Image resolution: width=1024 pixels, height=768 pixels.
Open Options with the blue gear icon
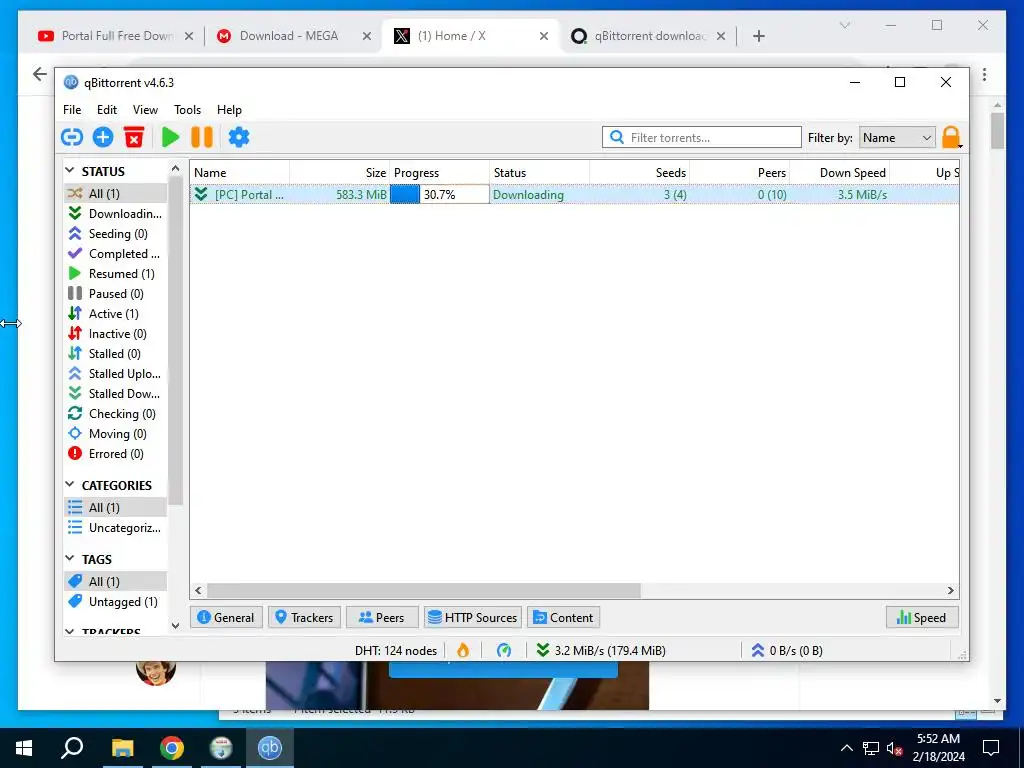239,137
